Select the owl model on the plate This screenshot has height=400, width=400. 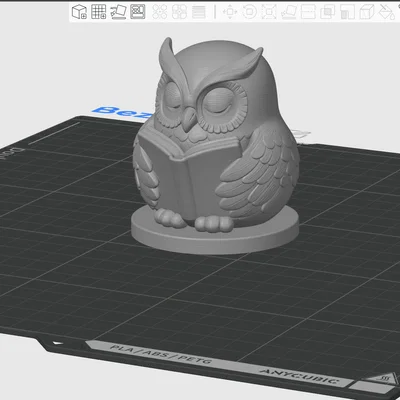coord(215,147)
